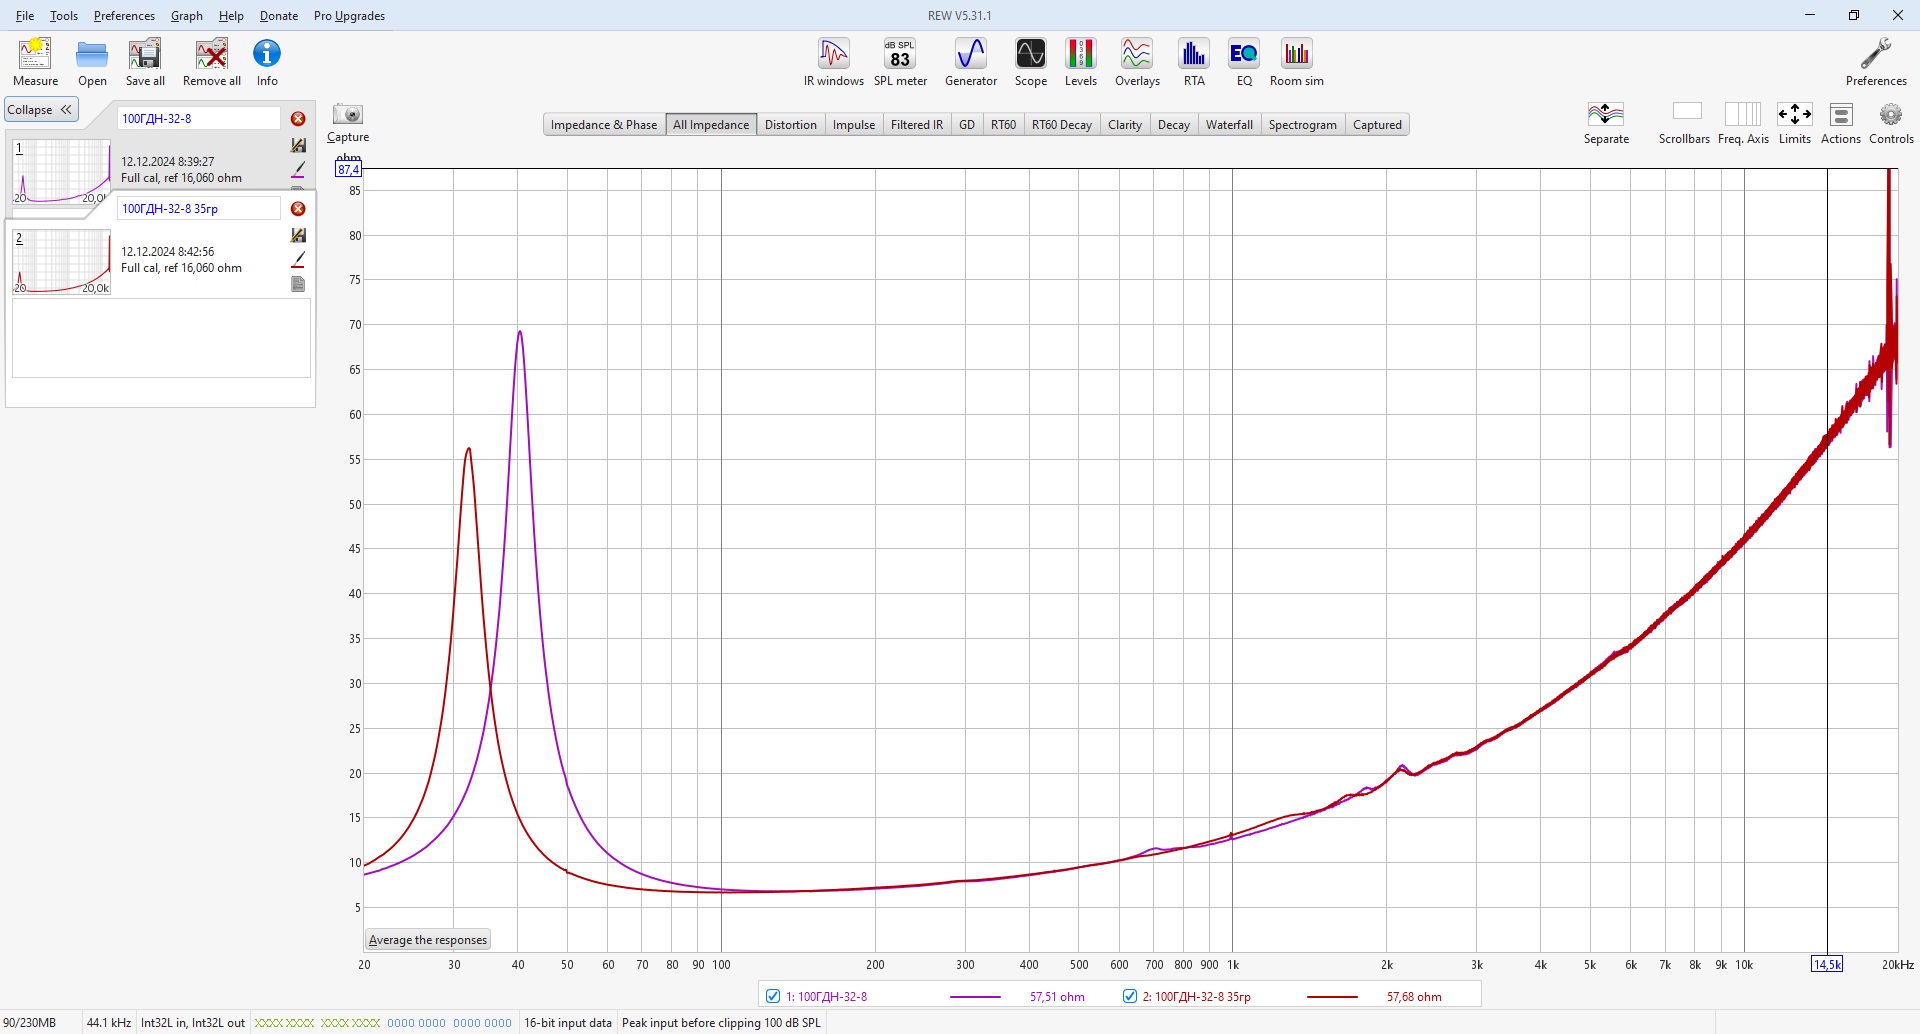Click the purple legend line for trace 1
The image size is (1920, 1034).
975,997
